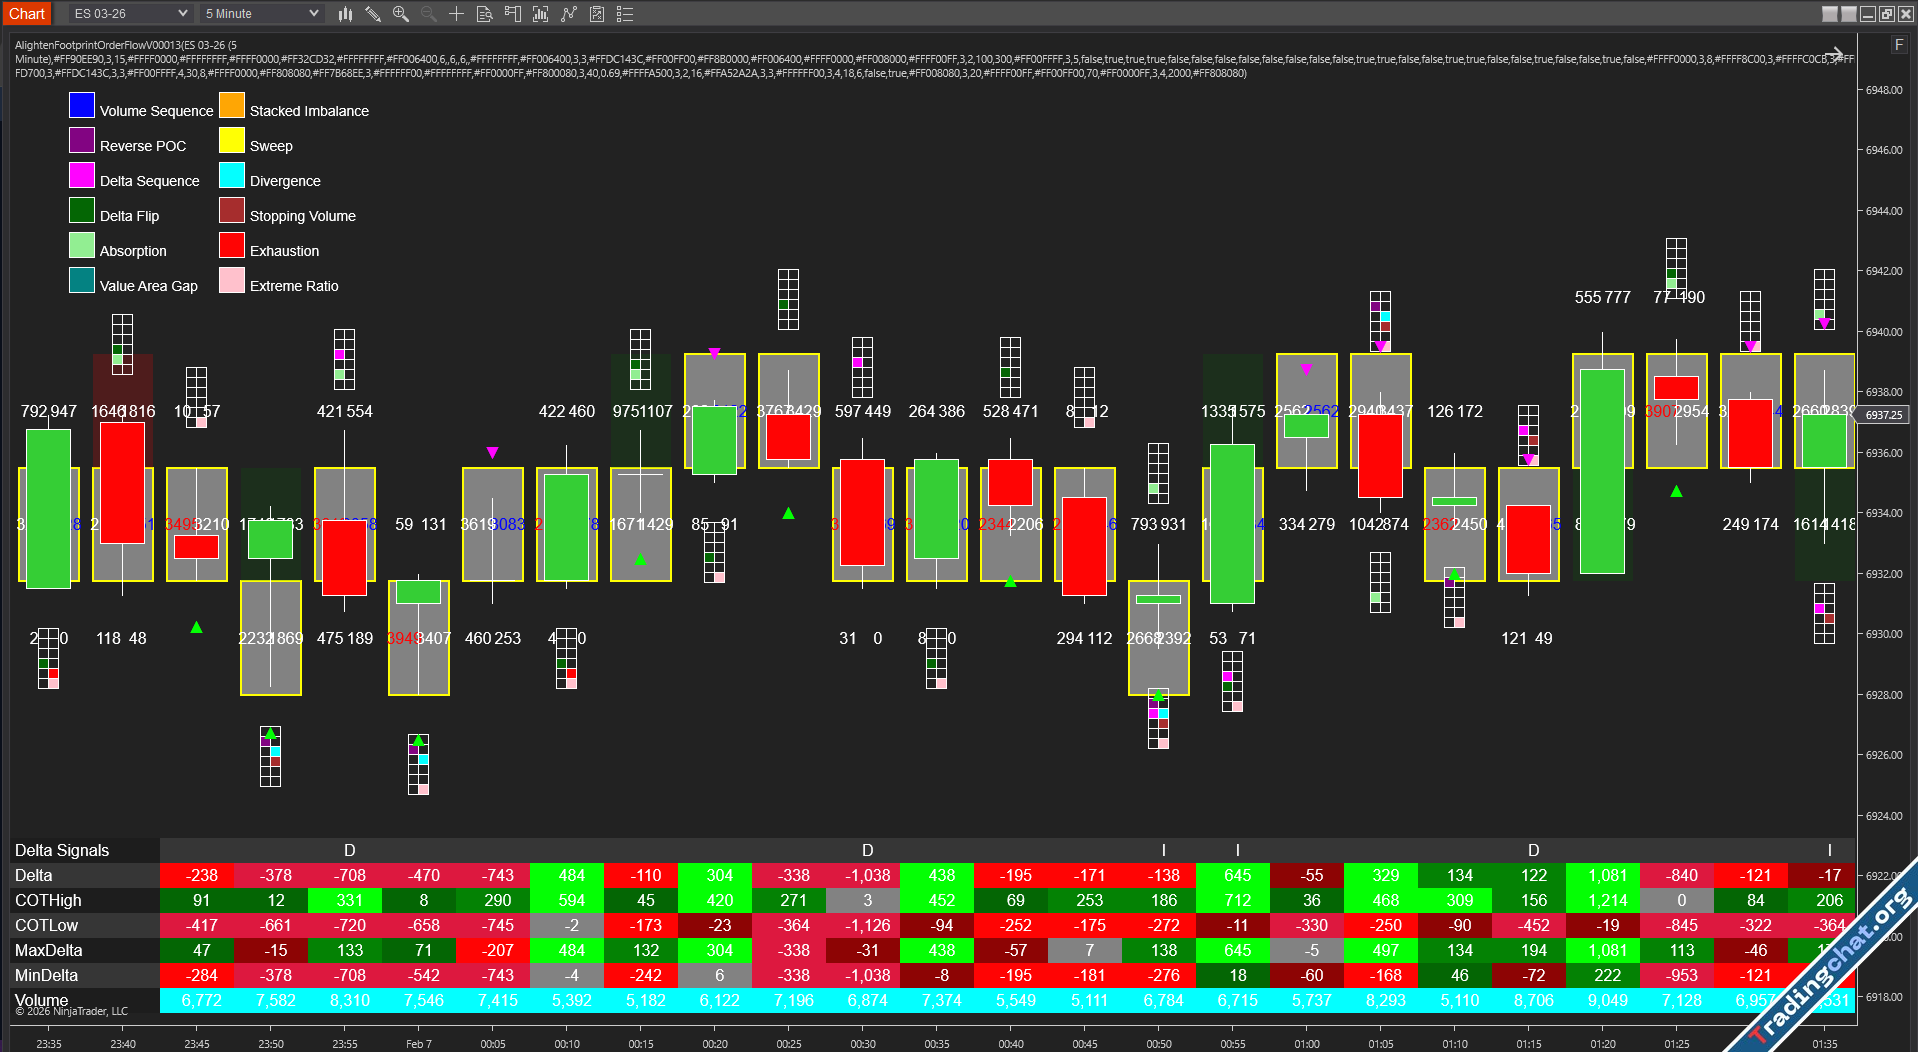
Task: Open the first gray link-color selector
Action: tap(1829, 14)
